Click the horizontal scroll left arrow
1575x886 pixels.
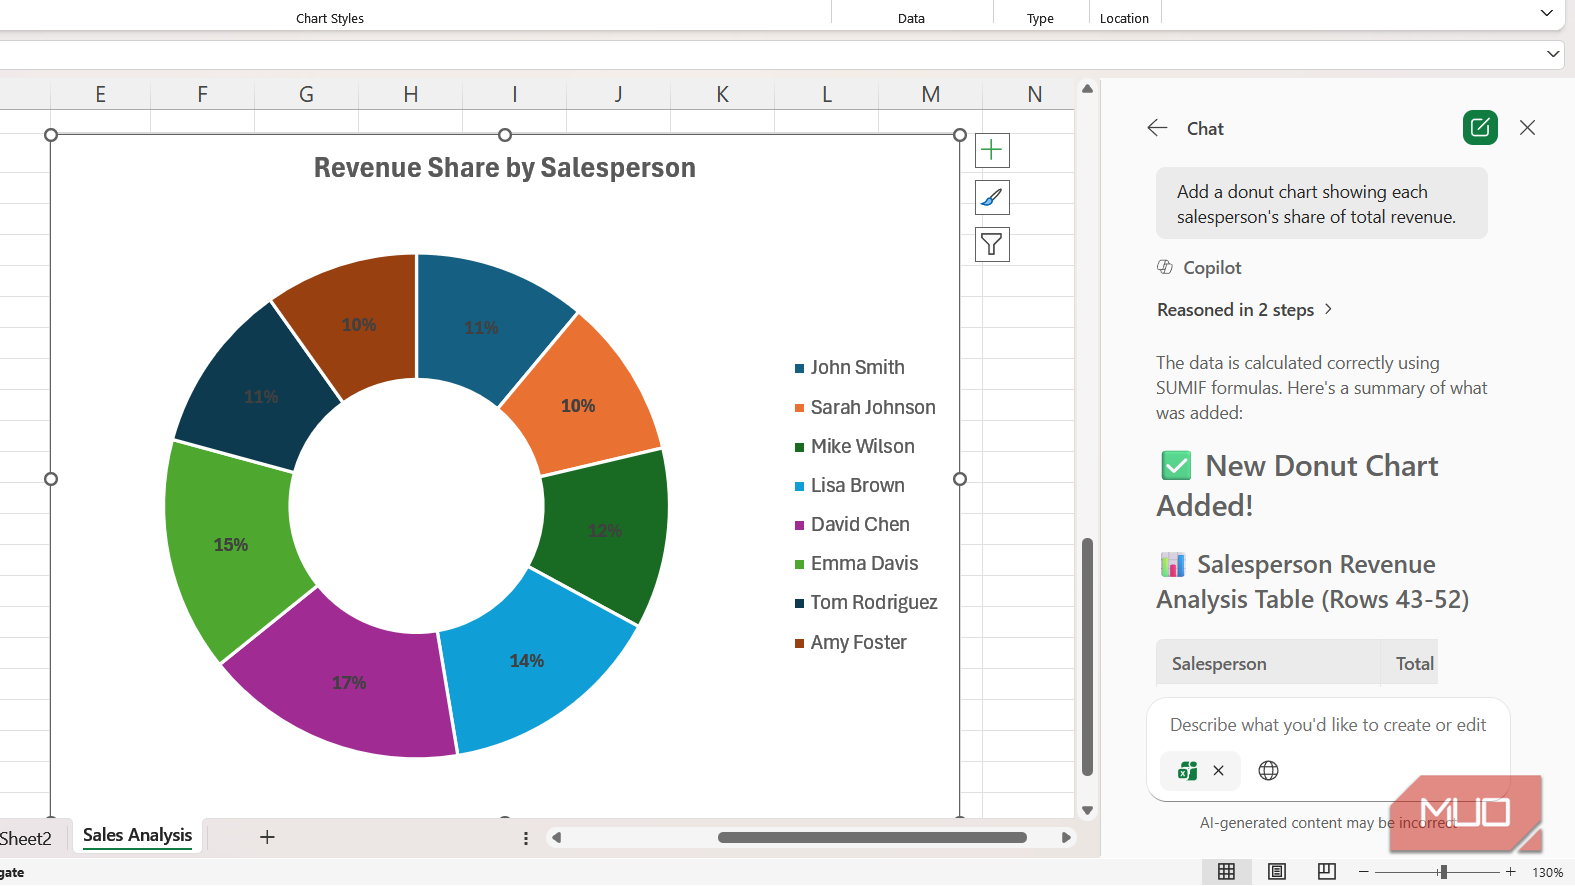coord(557,838)
